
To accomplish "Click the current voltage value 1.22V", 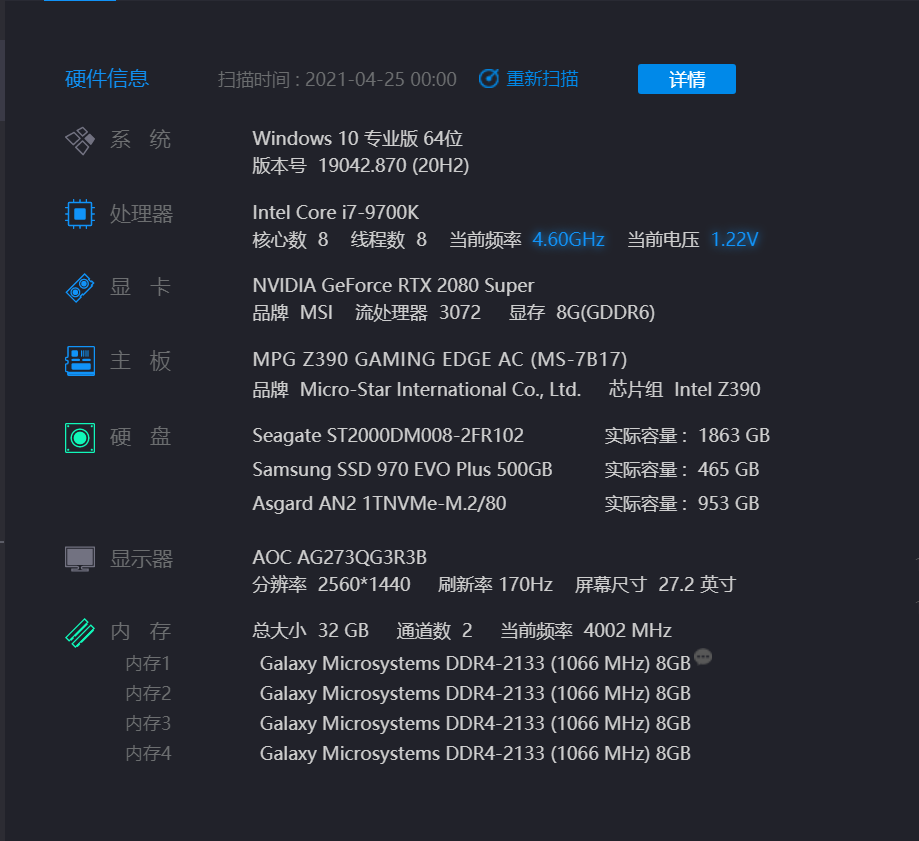I will [734, 240].
